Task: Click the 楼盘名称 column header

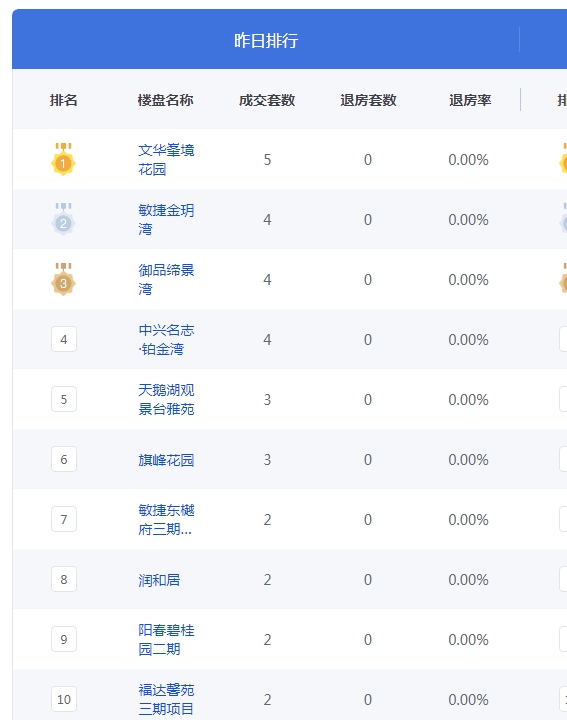Action: 165,100
